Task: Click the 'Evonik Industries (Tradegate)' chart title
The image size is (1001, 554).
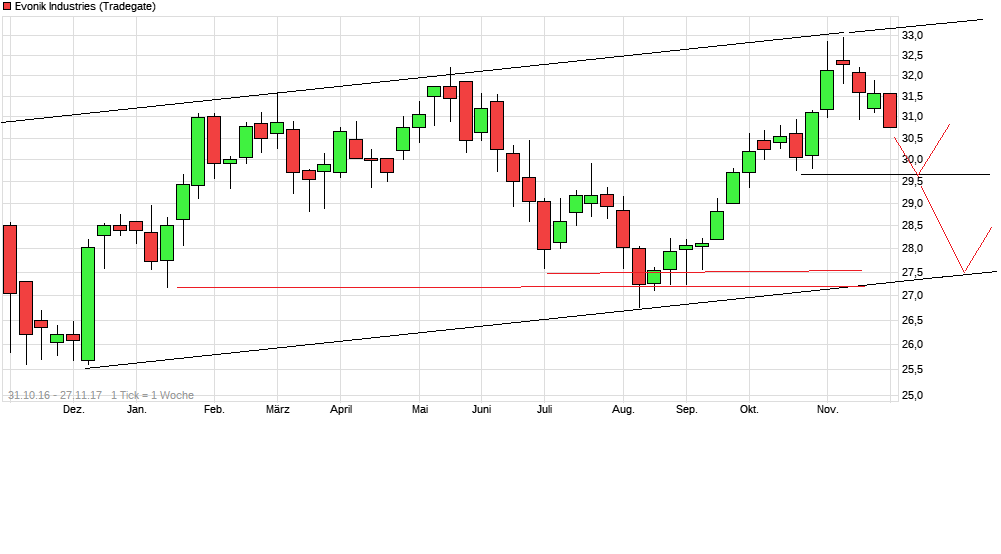Action: click(85, 7)
